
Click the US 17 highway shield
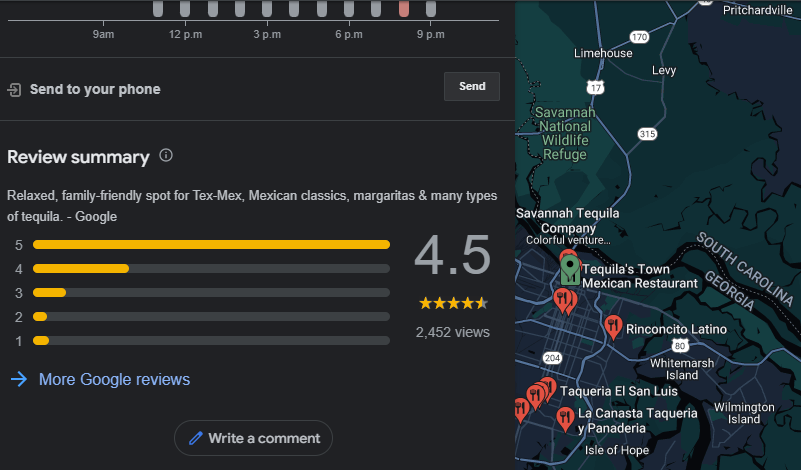click(x=595, y=87)
